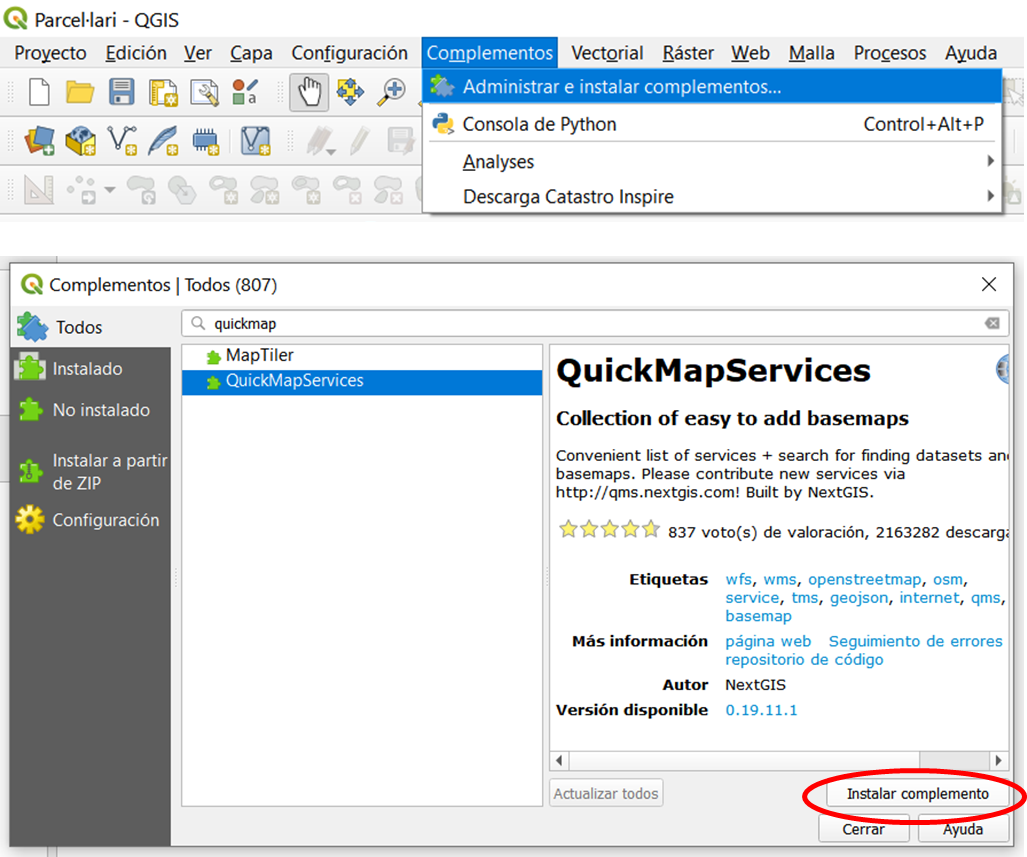Viewport: 1027px width, 857px height.
Task: Switch to the No instalado tab
Action: pos(90,409)
